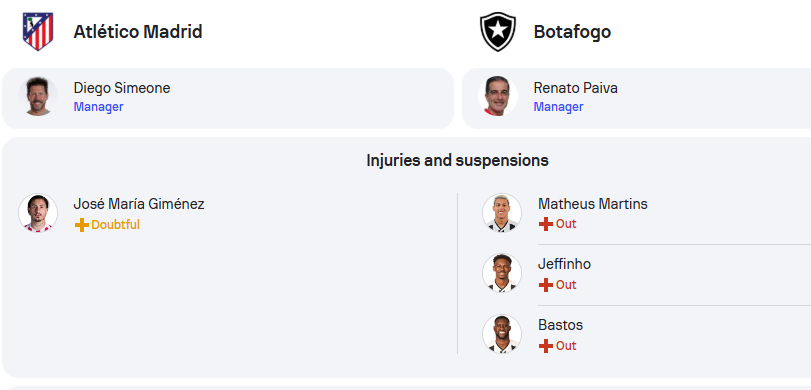Select the Renato Paiva name text

click(575, 88)
